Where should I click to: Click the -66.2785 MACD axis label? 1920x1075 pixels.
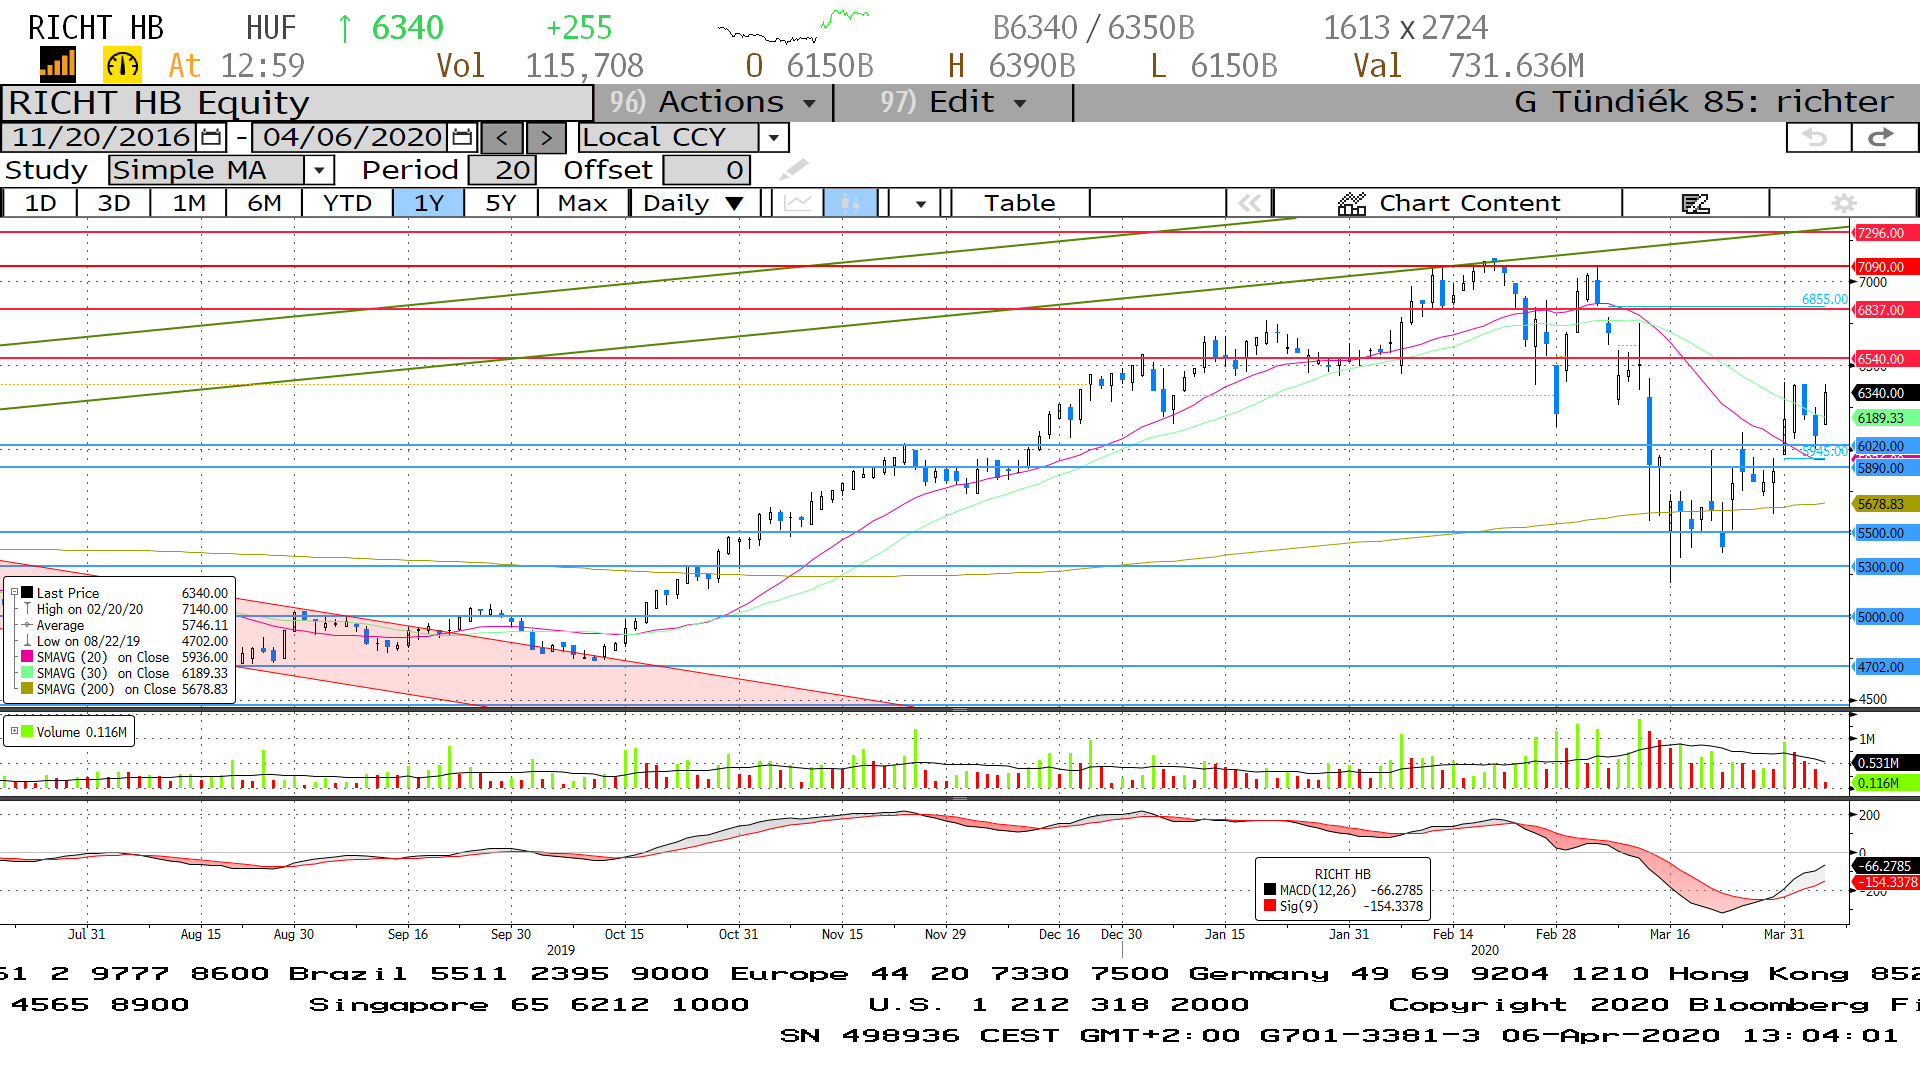click(1885, 866)
